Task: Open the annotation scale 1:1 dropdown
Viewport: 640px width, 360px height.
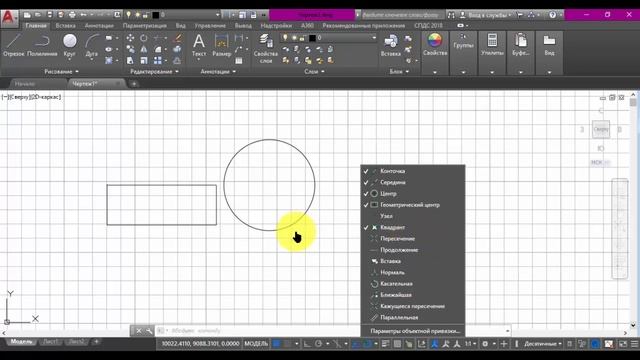Action: pyautogui.click(x=470, y=344)
